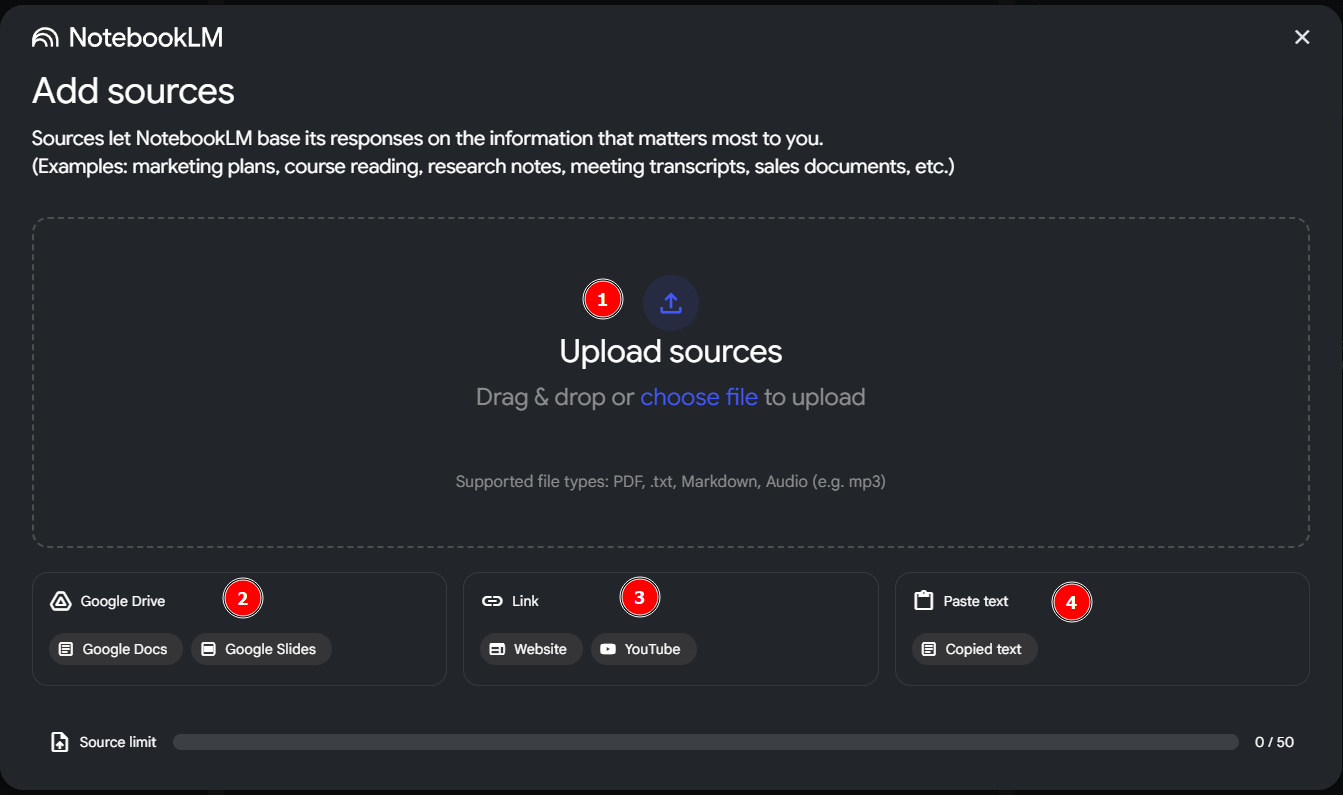Click the "Add sources" heading
Screen dimensions: 1343x795
point(133,91)
